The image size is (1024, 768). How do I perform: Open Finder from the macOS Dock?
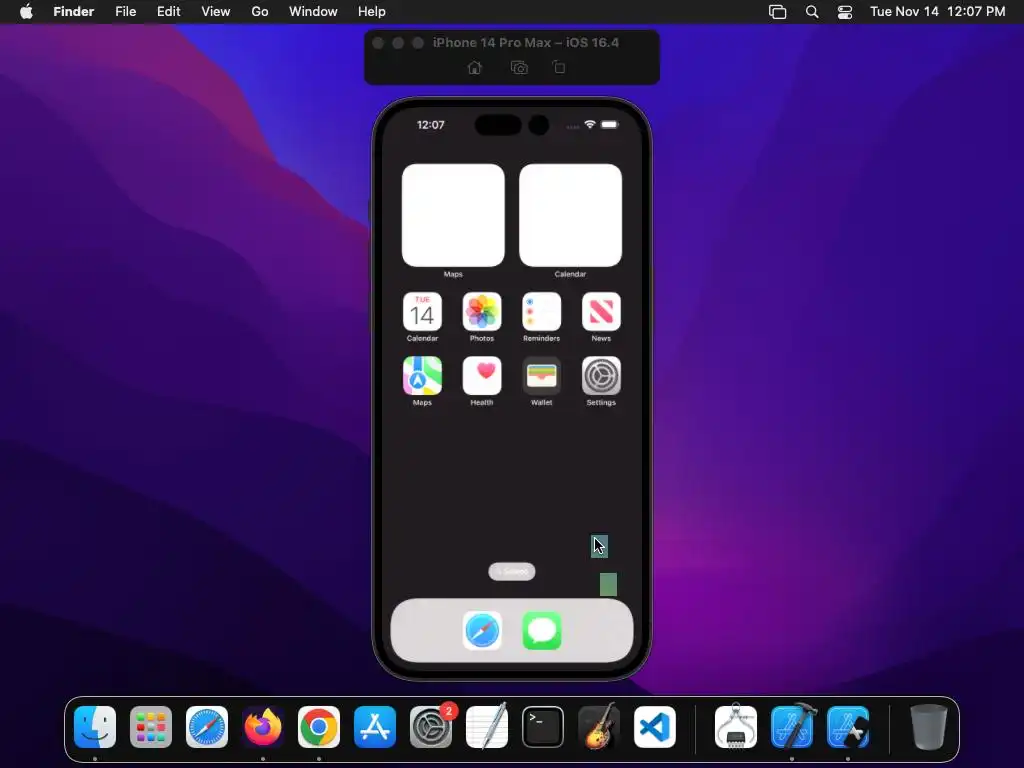point(95,727)
